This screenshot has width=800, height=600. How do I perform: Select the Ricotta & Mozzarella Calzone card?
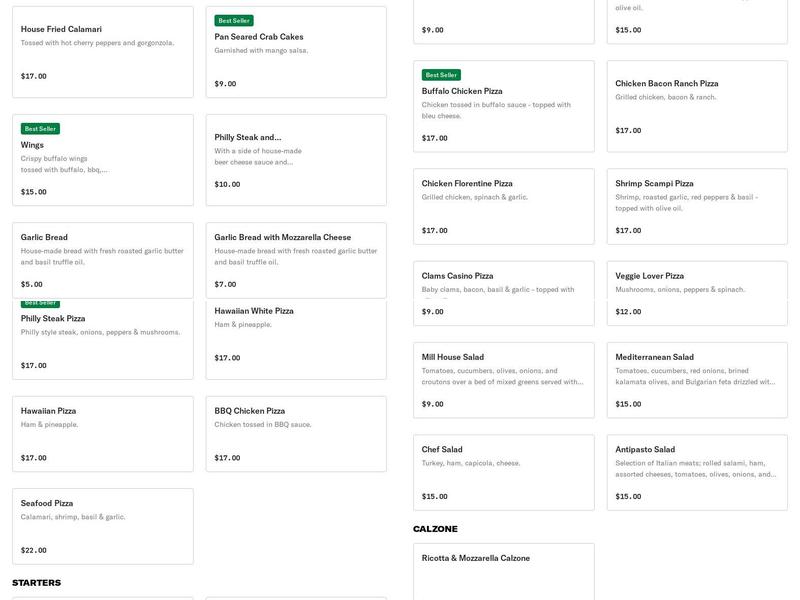click(503, 572)
